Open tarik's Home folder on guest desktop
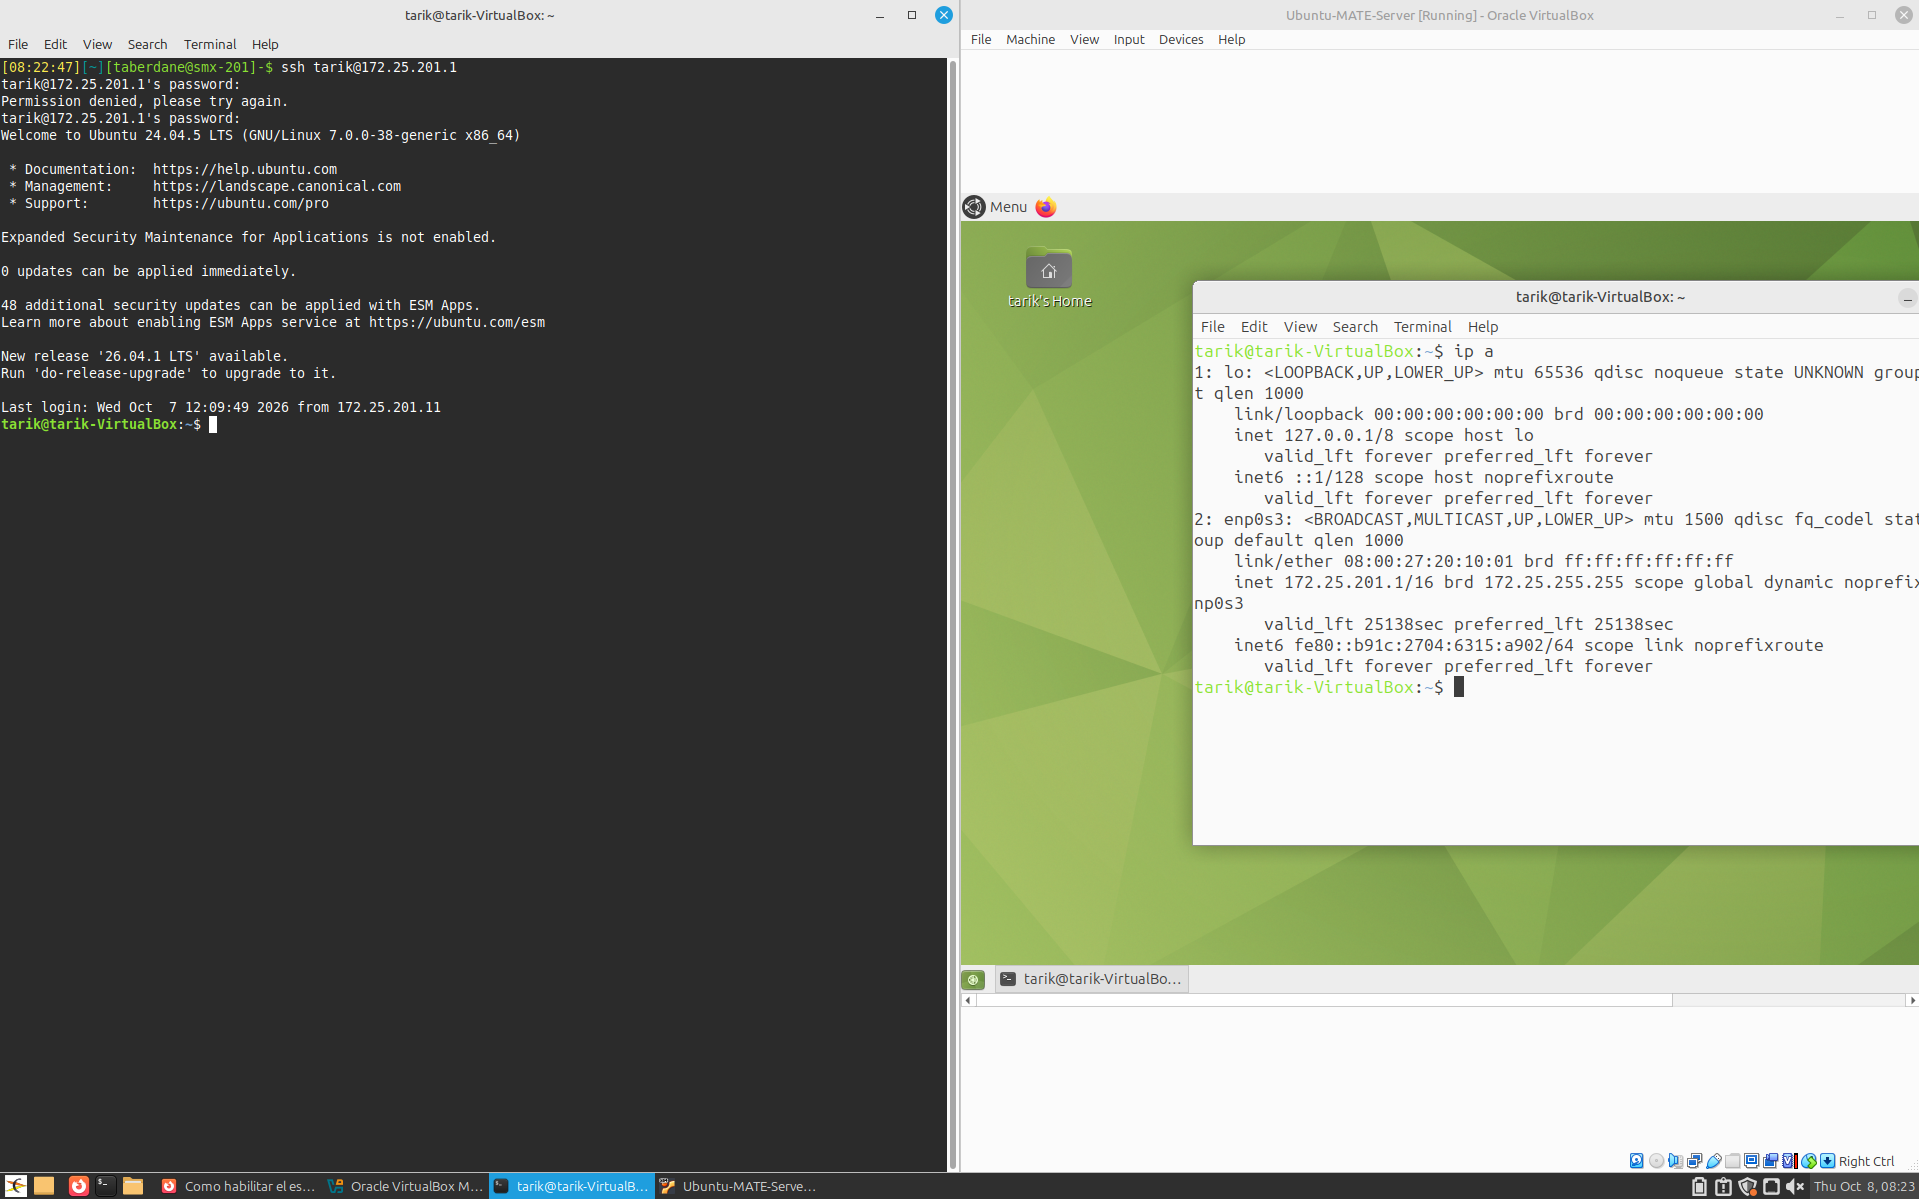Viewport: 1919px width, 1199px height. tap(1049, 278)
